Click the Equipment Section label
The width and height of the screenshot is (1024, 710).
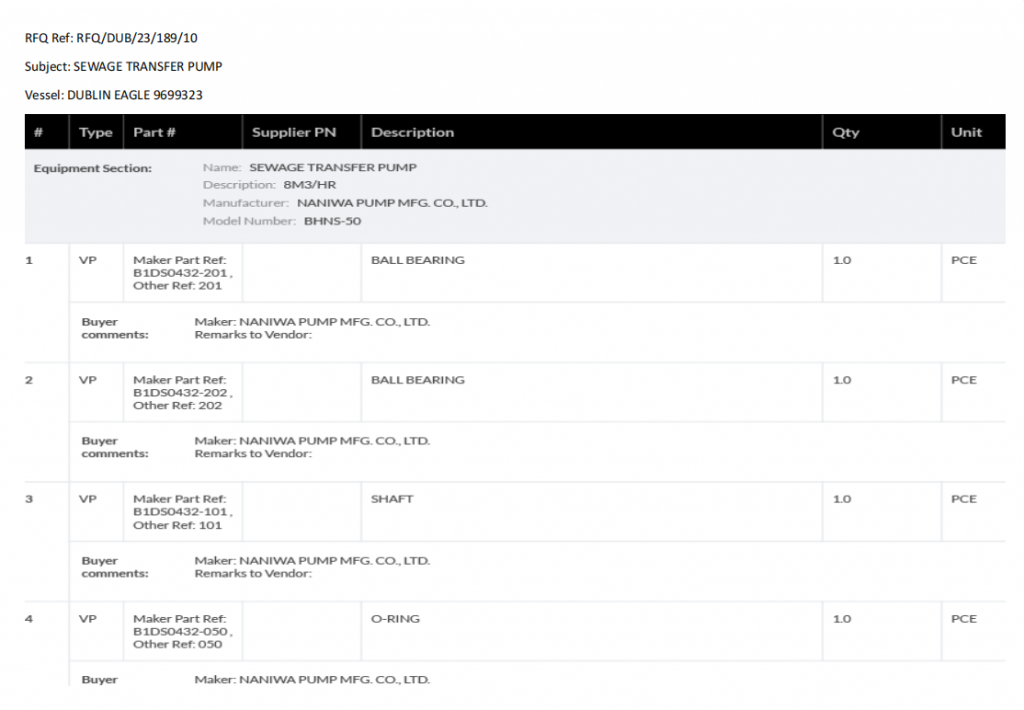click(x=93, y=168)
